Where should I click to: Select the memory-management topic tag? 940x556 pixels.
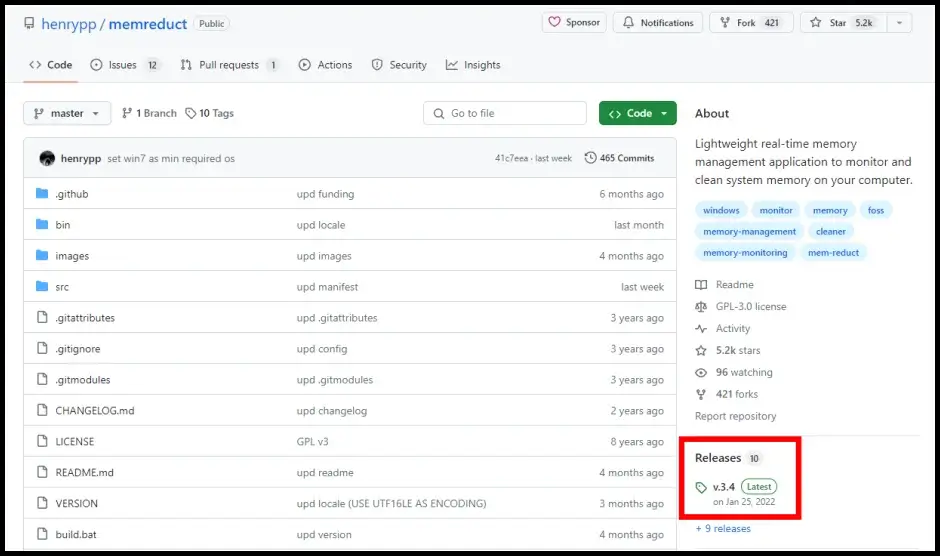pos(749,232)
